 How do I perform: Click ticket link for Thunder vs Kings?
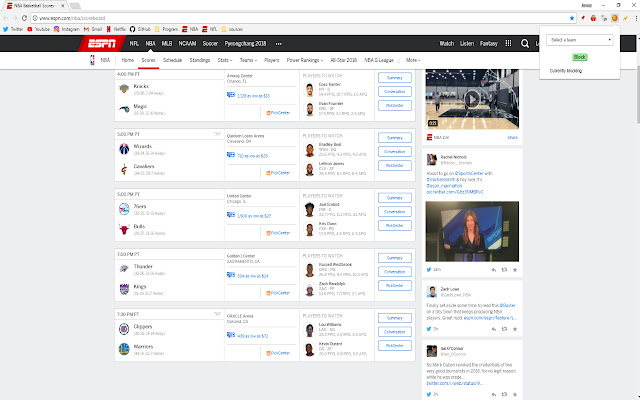[x=253, y=276]
